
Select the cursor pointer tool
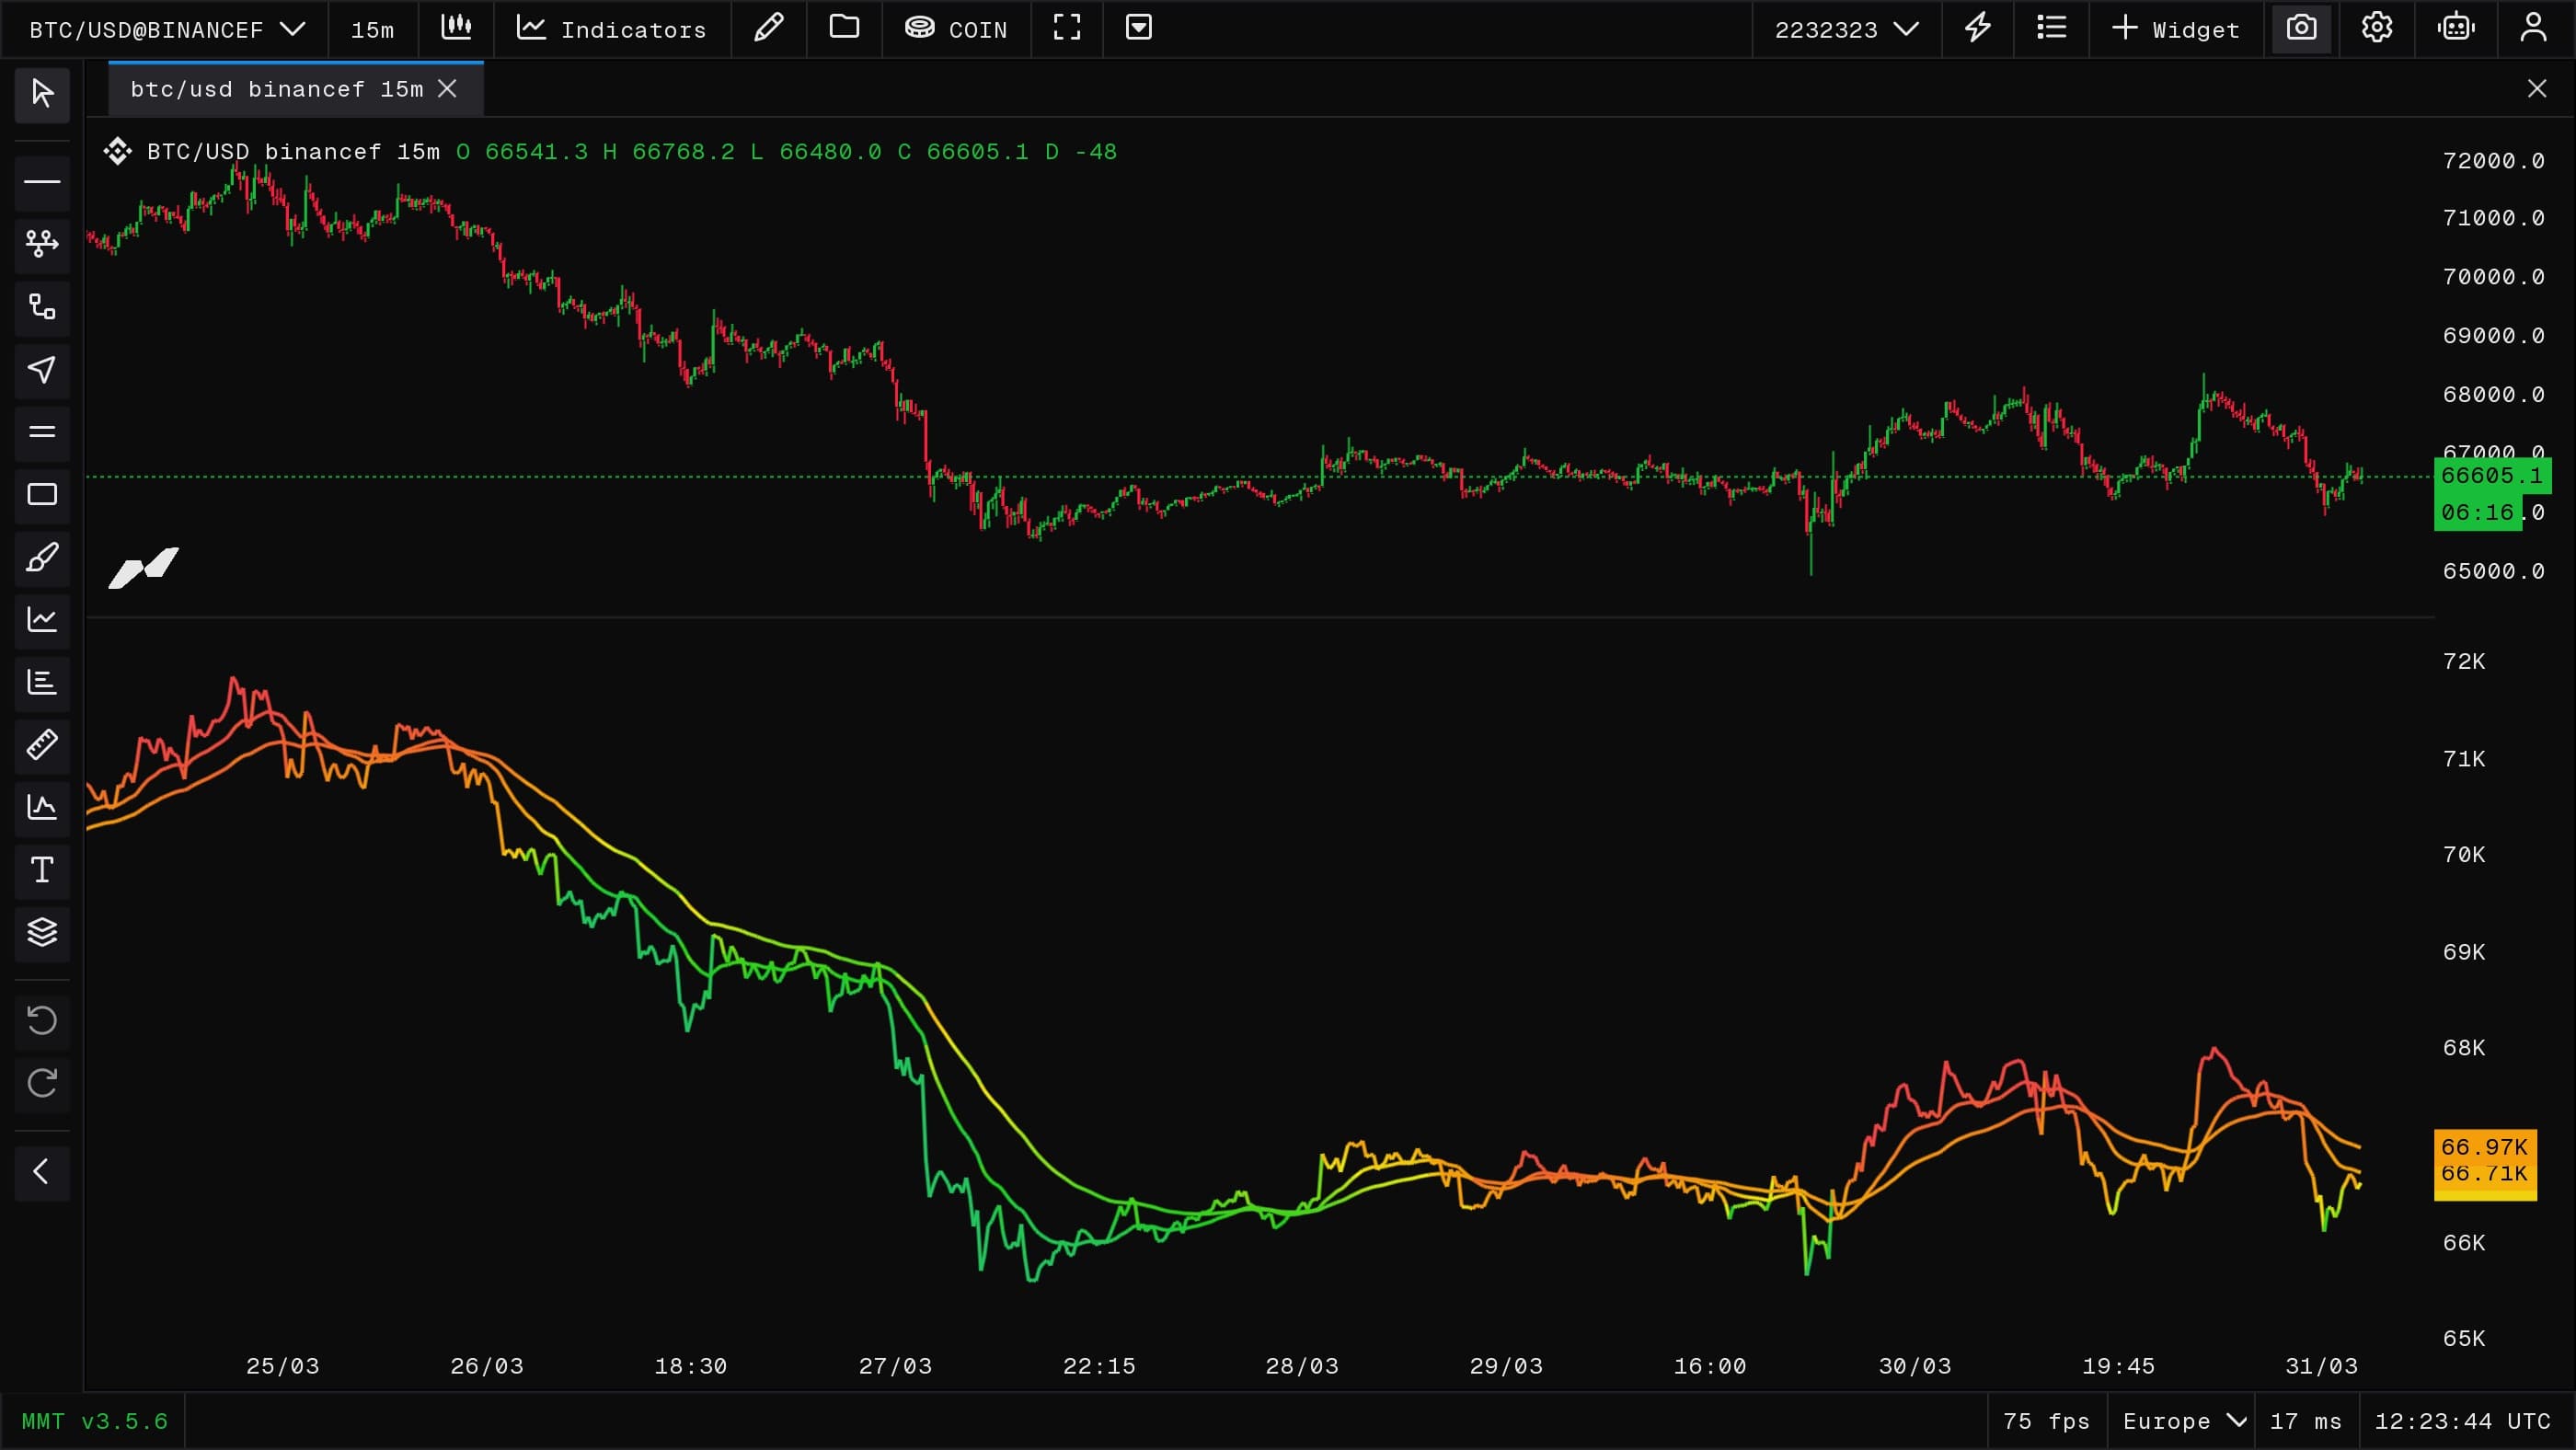[x=42, y=94]
